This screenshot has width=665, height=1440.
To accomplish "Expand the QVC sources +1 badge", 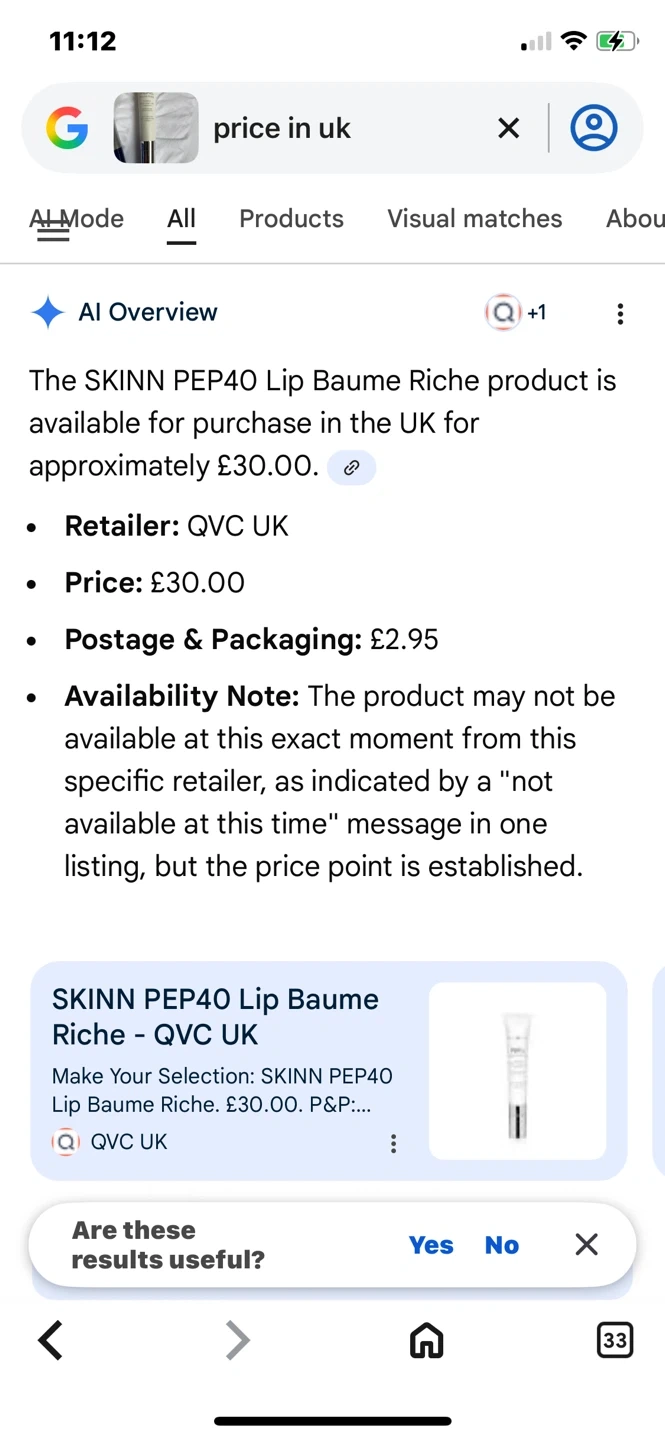I will (x=516, y=313).
